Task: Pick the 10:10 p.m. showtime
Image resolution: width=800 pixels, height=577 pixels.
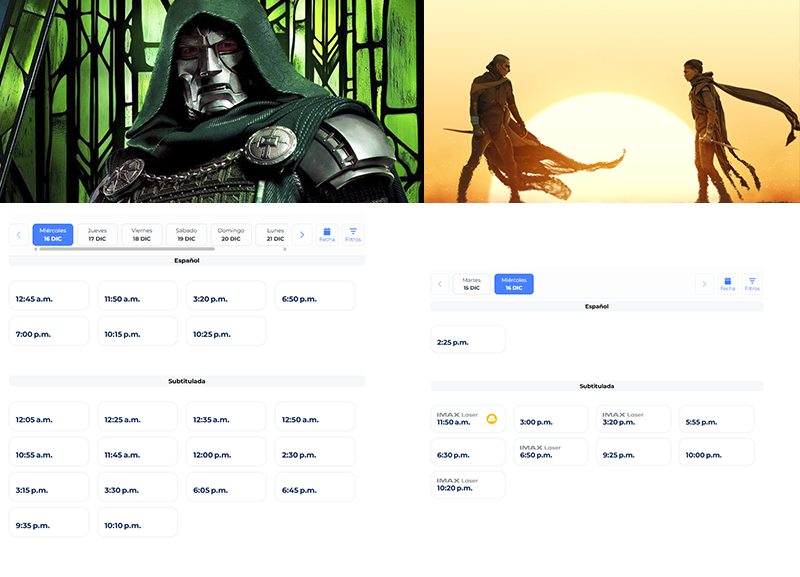Action: pyautogui.click(x=138, y=522)
